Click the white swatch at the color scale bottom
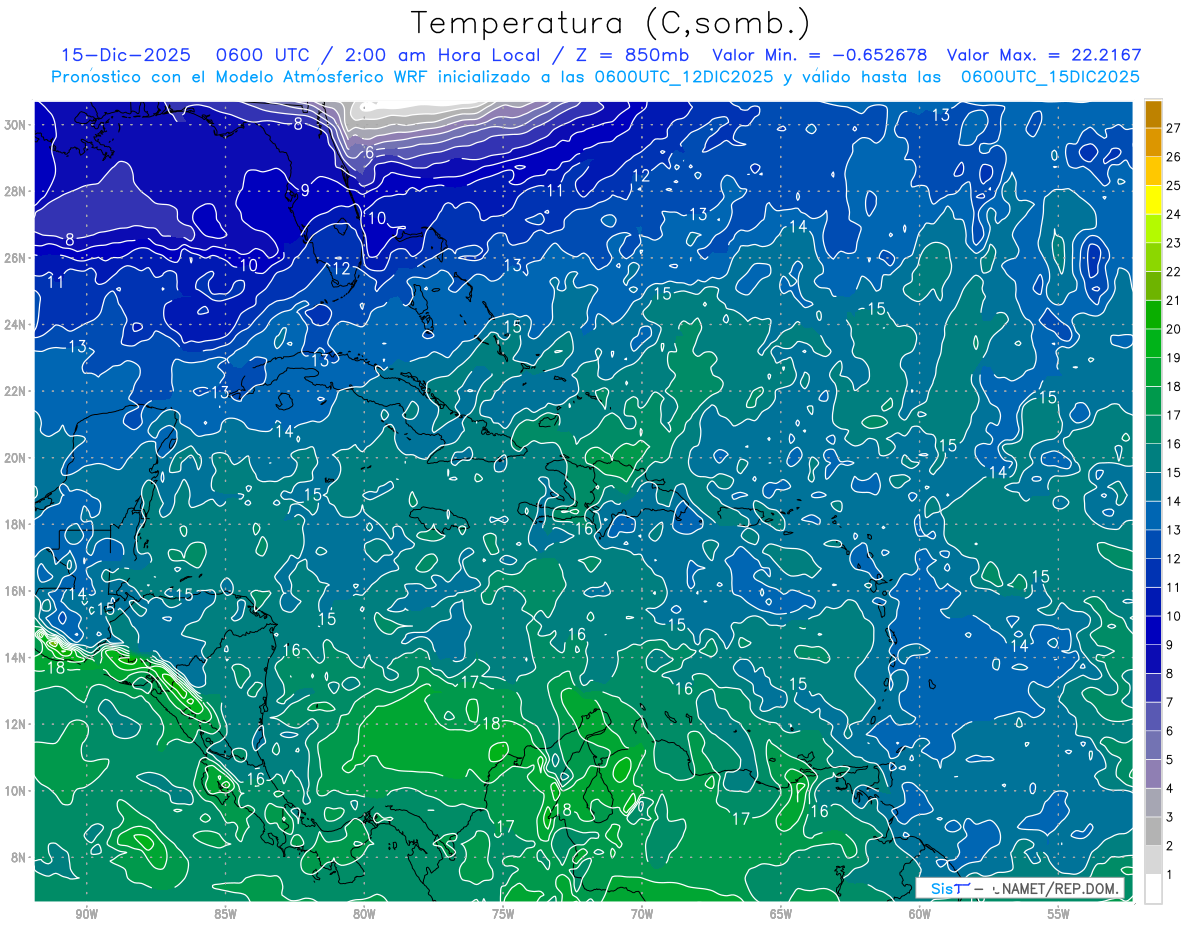This screenshot has height=927, width=1200. [x=1153, y=889]
